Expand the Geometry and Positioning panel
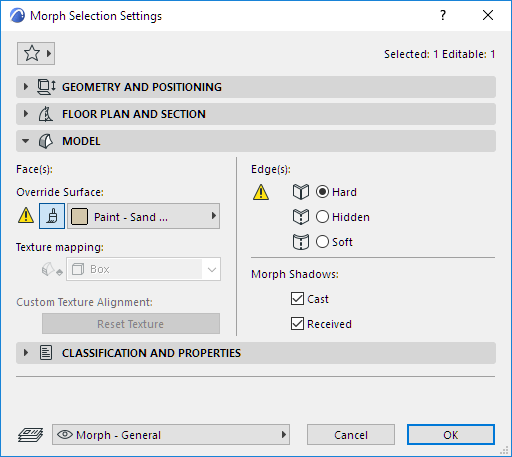The width and height of the screenshot is (512, 457). [x=256, y=87]
